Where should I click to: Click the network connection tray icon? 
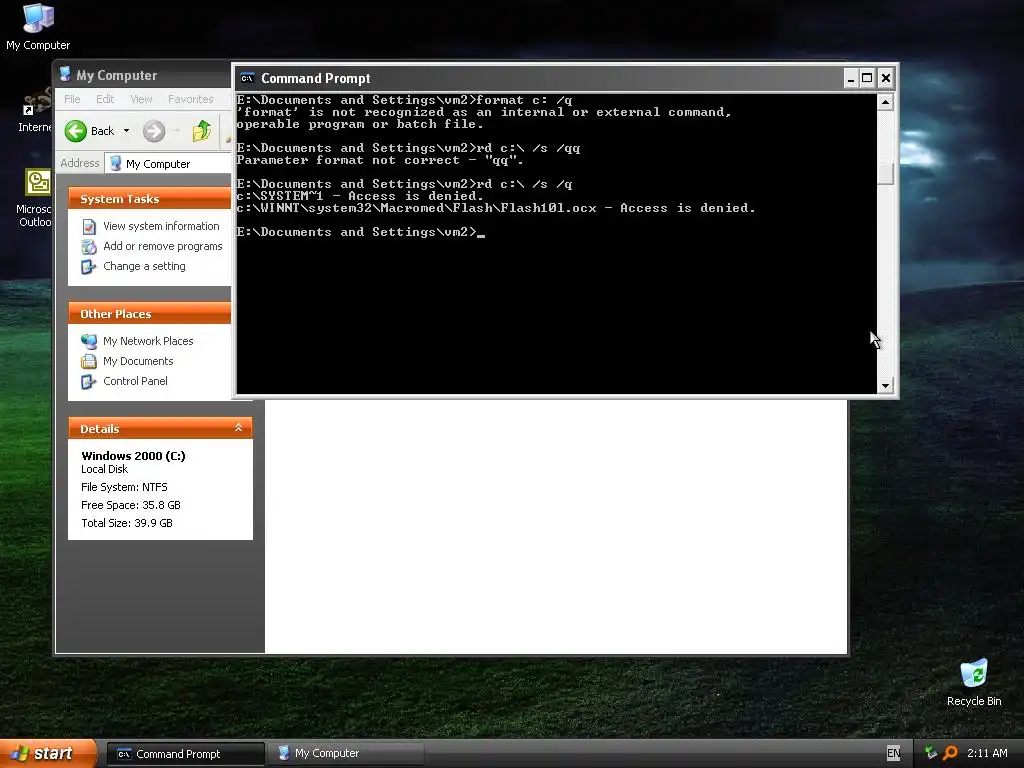pos(931,753)
